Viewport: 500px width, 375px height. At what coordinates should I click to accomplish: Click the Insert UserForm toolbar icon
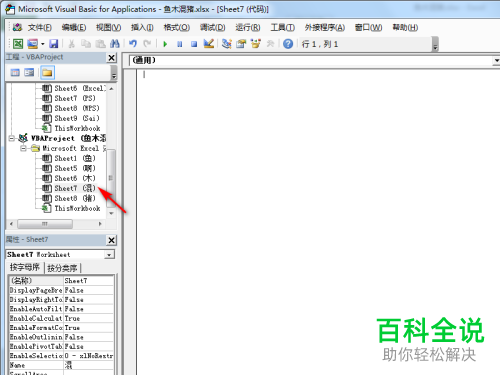tap(32, 44)
